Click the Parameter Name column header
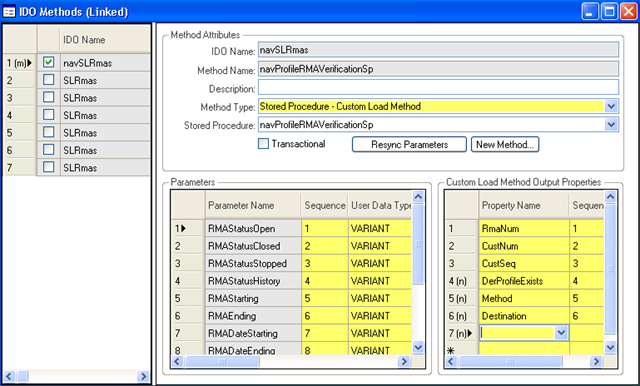The width and height of the screenshot is (640, 386). (x=253, y=205)
